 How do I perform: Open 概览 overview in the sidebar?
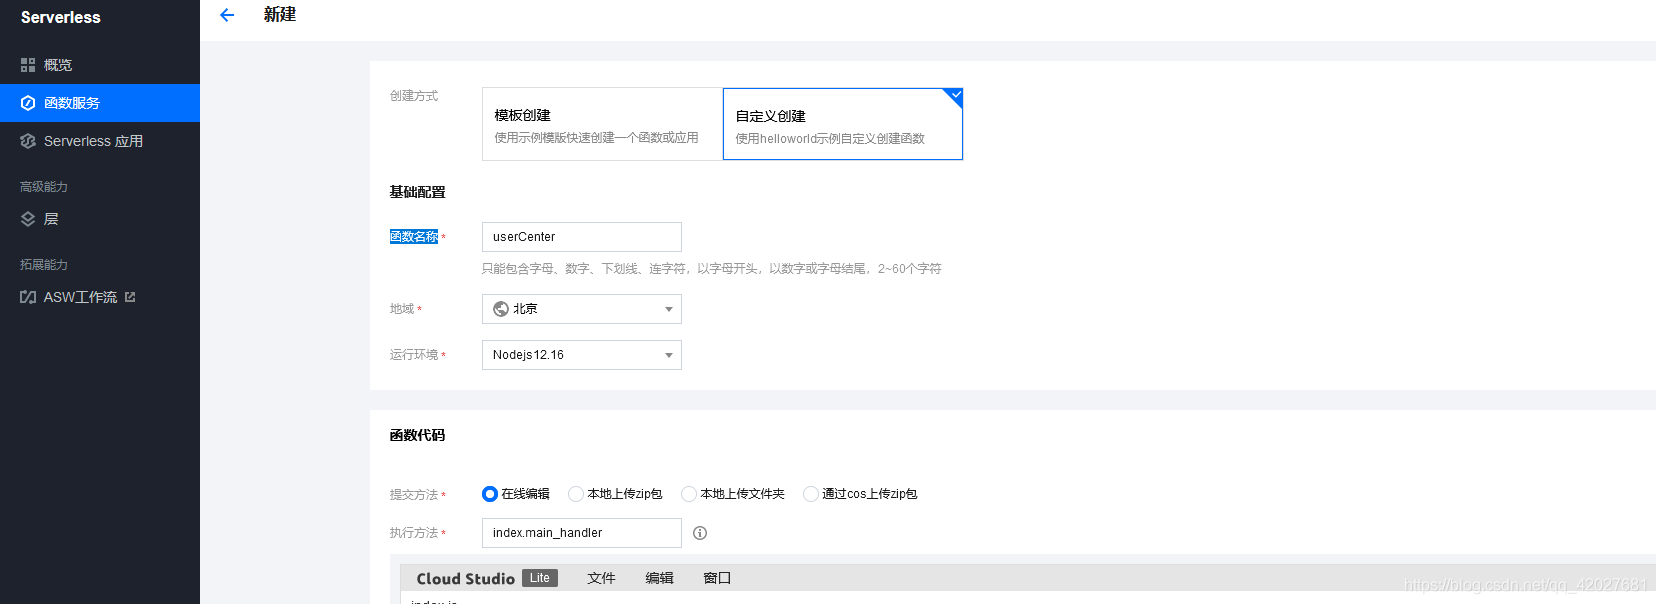[100, 65]
